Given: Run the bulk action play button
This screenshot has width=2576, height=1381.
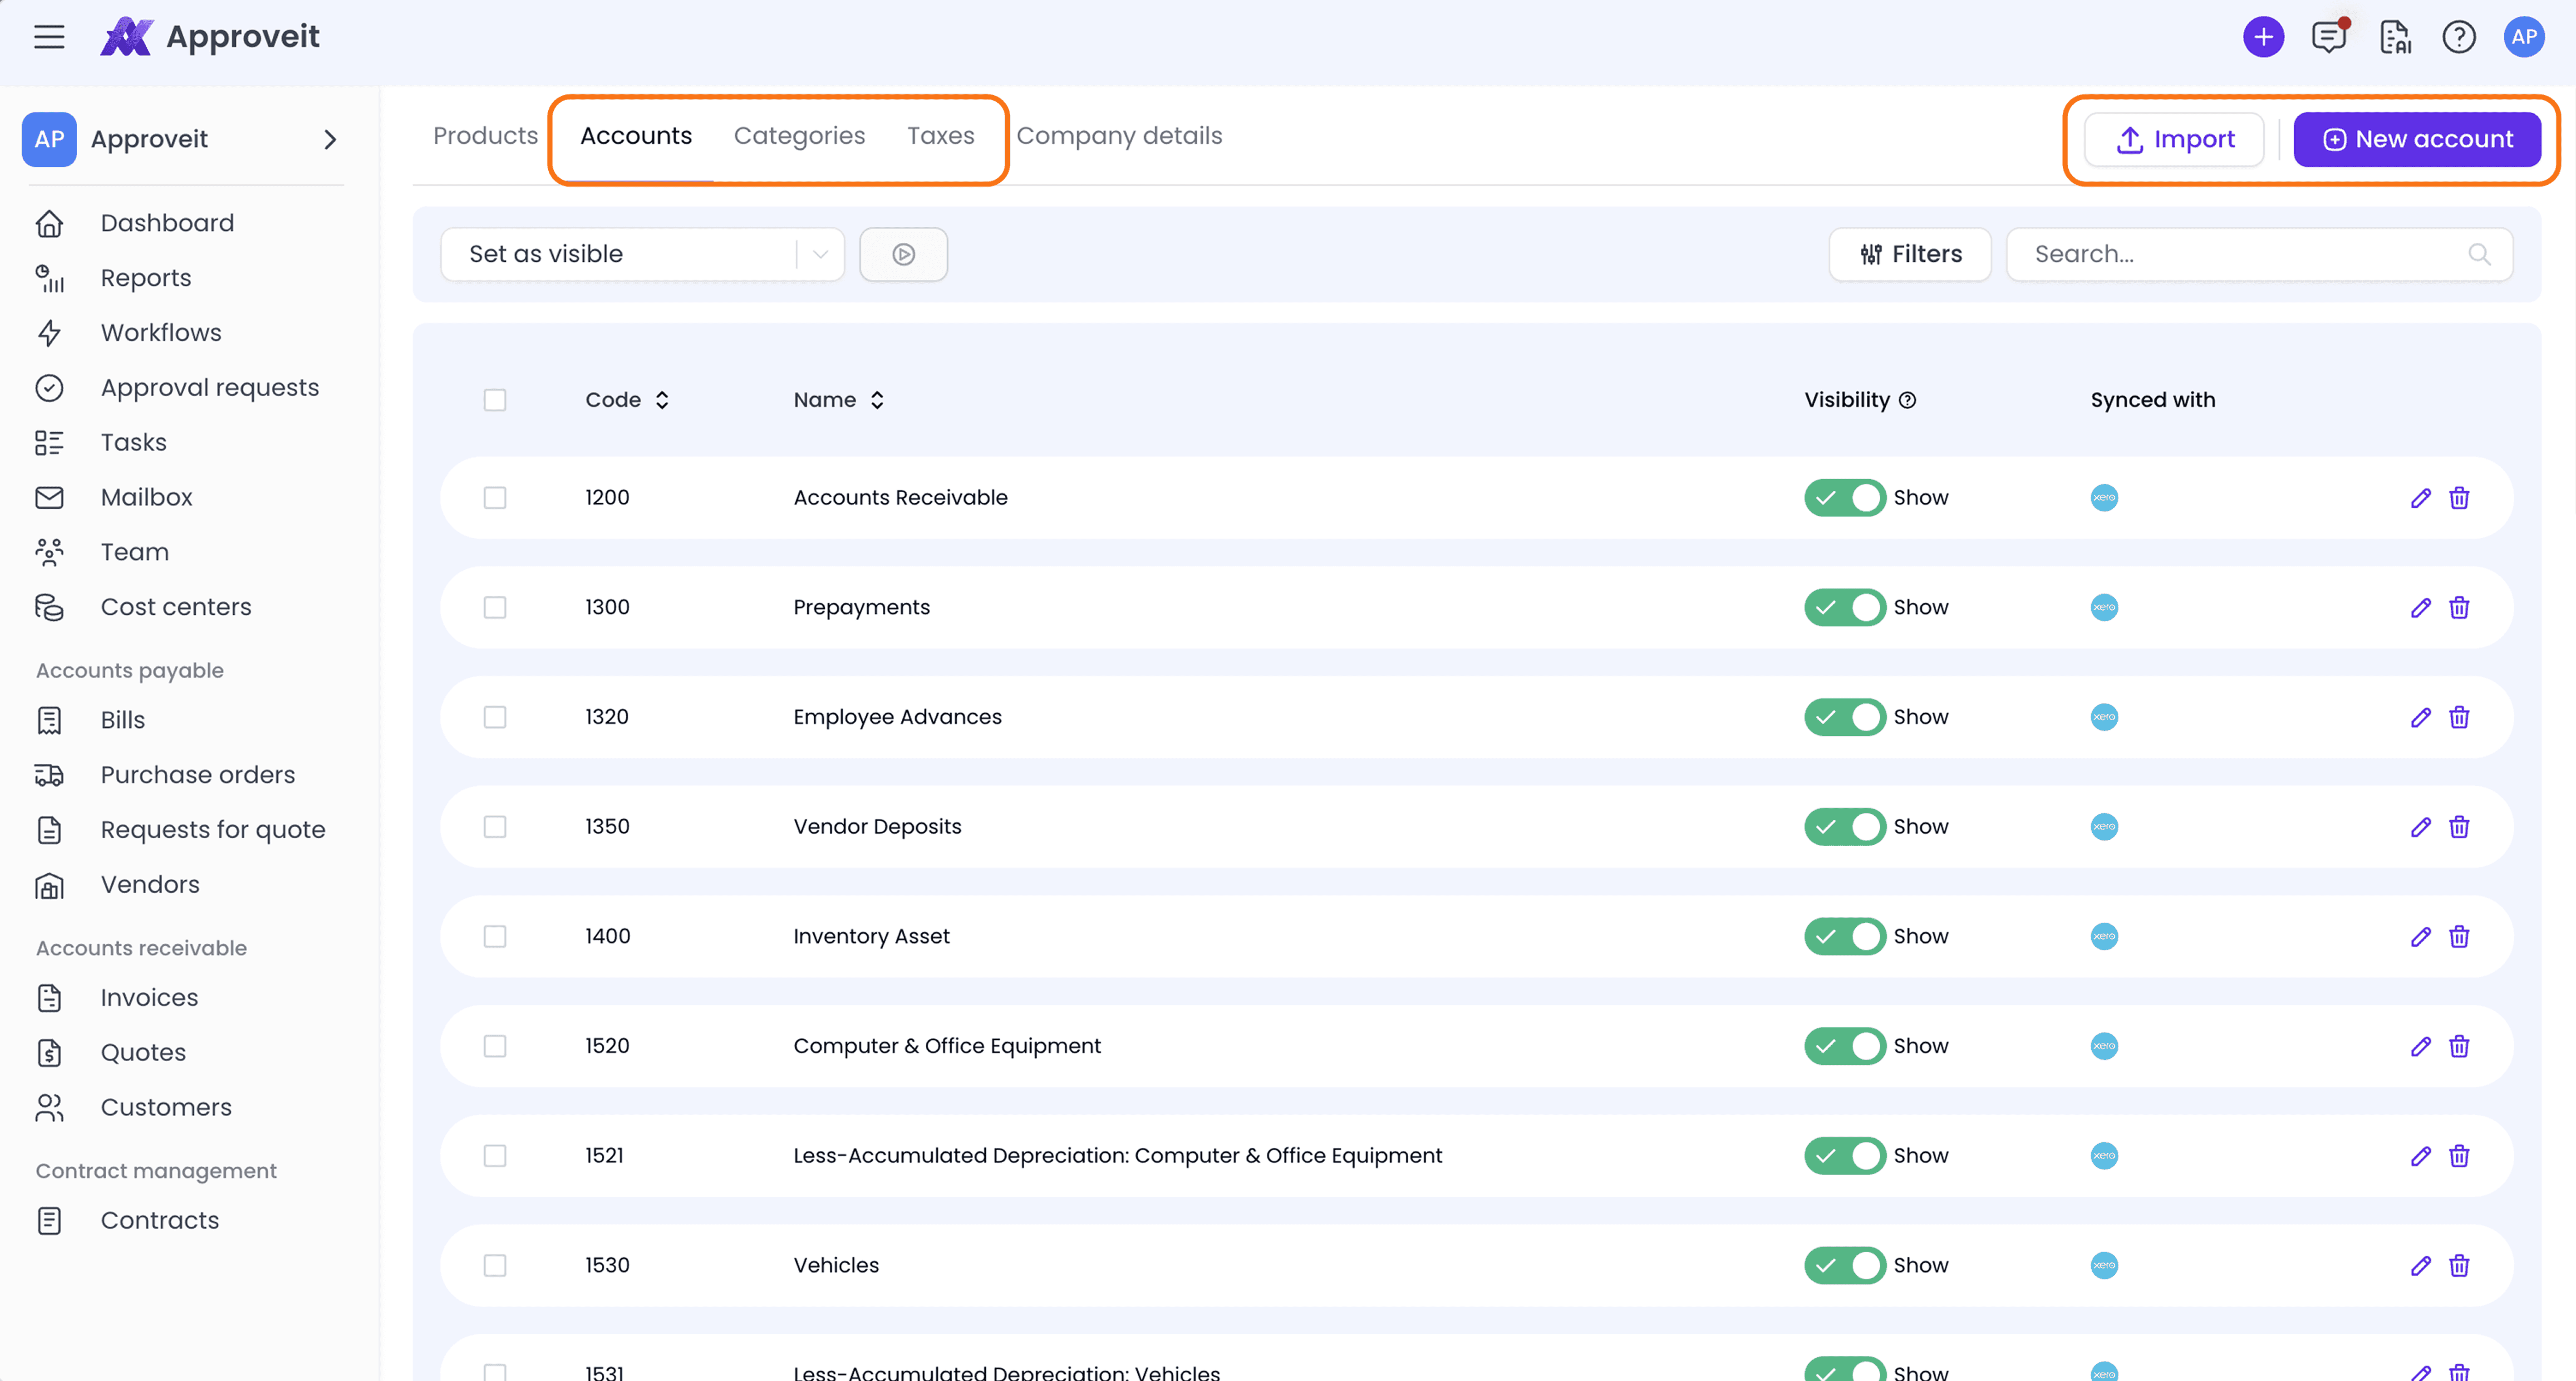Looking at the screenshot, I should 904,254.
